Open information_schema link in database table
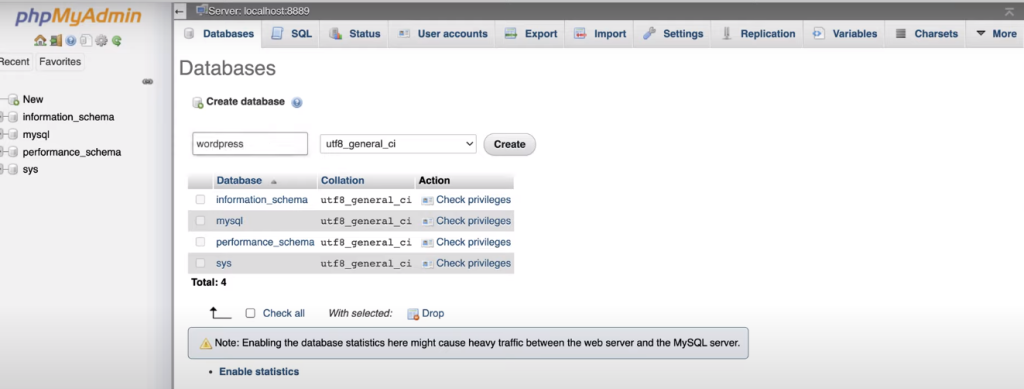Viewport: 1024px width, 389px height. pos(262,200)
